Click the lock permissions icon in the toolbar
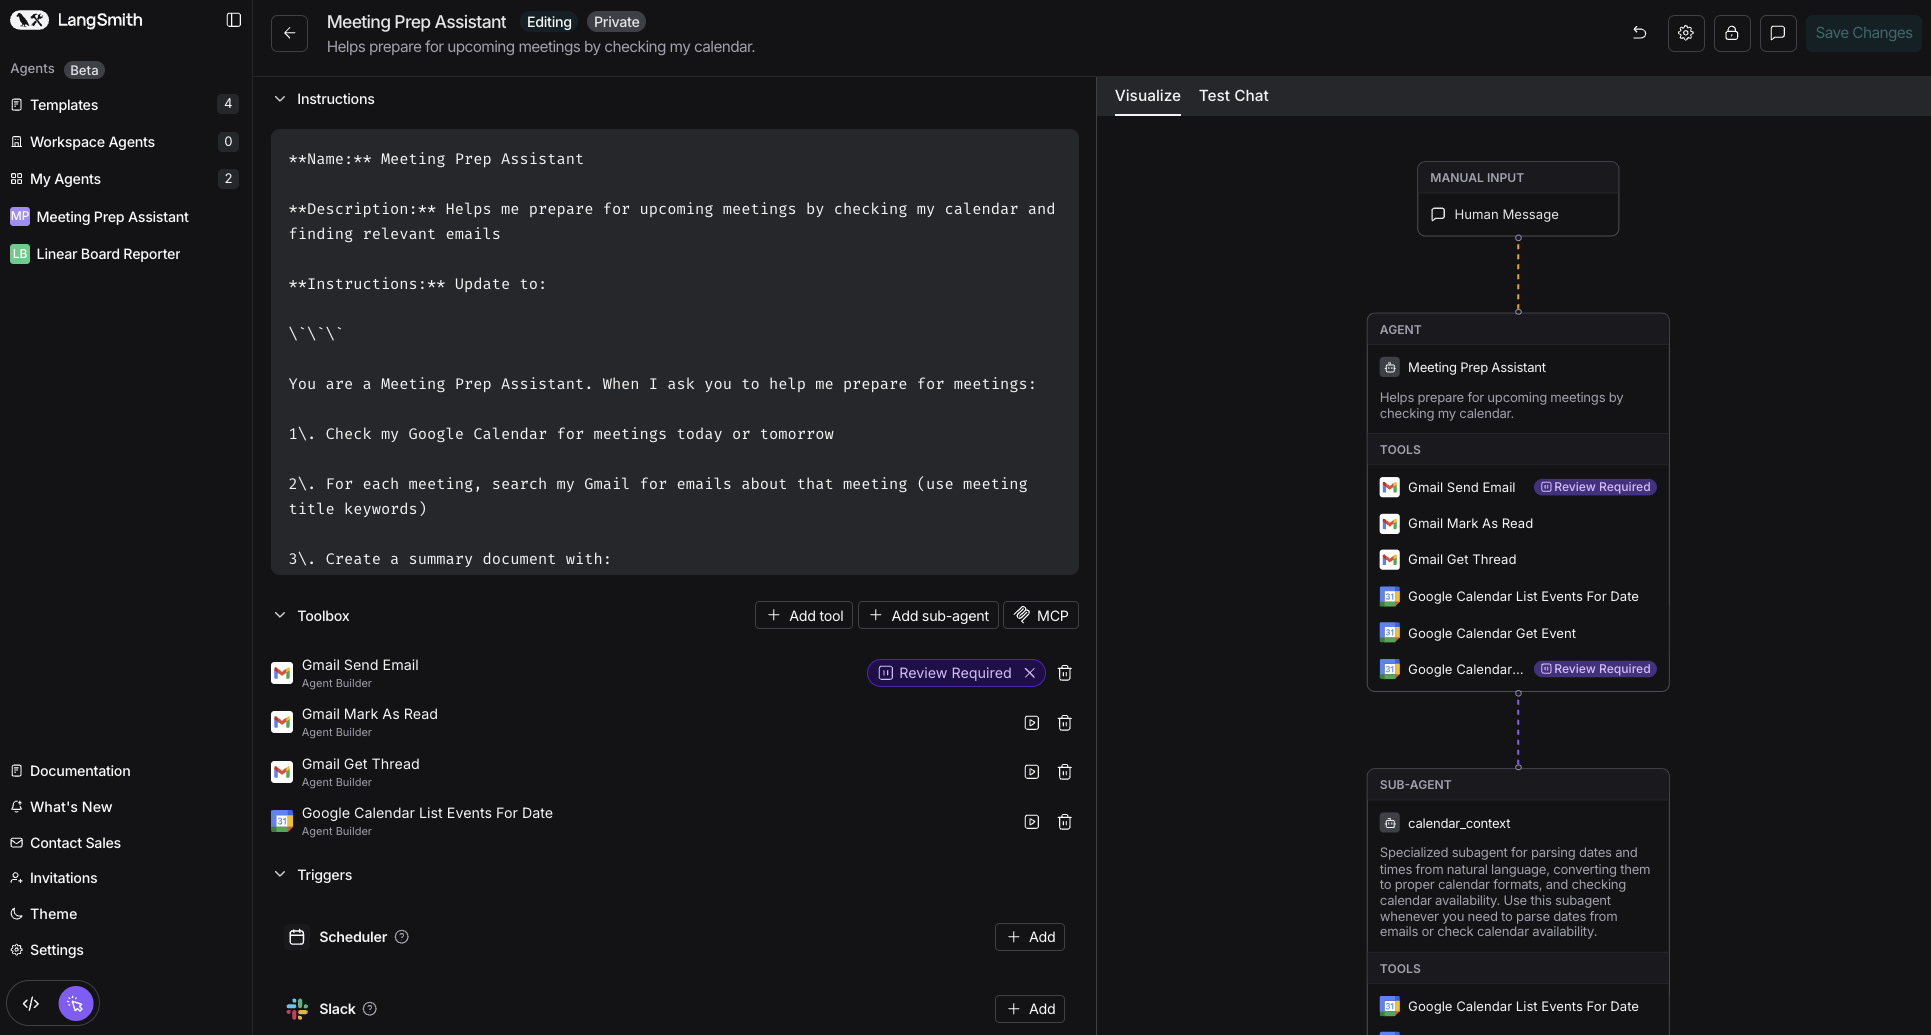1931x1035 pixels. (1731, 33)
